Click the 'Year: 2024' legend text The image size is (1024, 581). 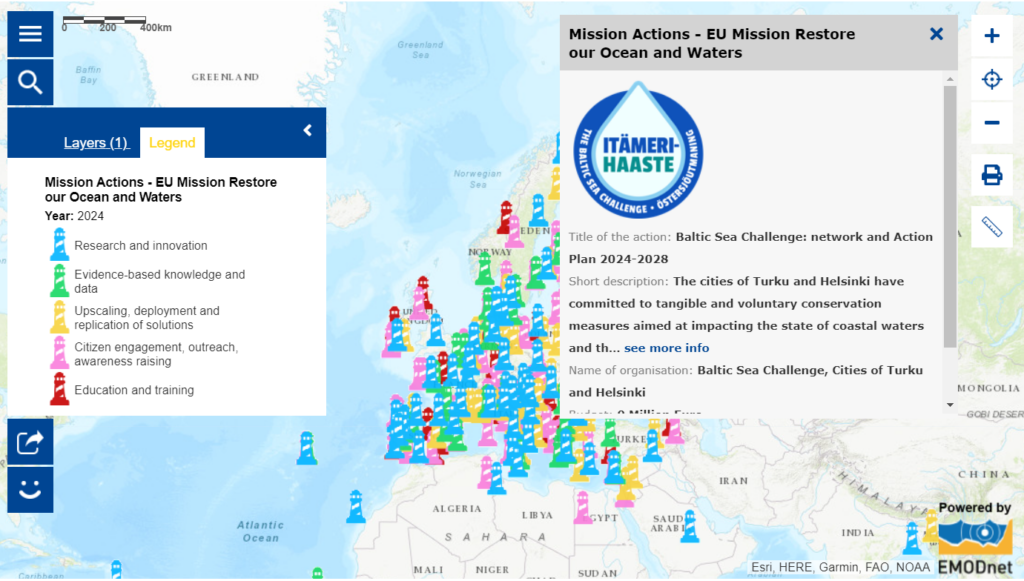pyautogui.click(x=74, y=216)
